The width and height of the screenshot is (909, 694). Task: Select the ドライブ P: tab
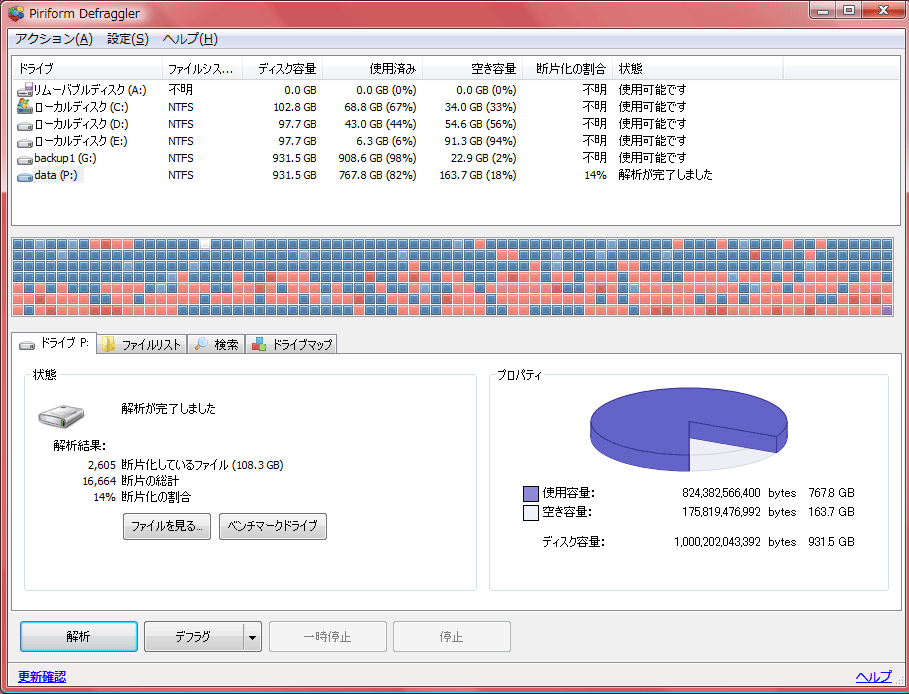[54, 343]
